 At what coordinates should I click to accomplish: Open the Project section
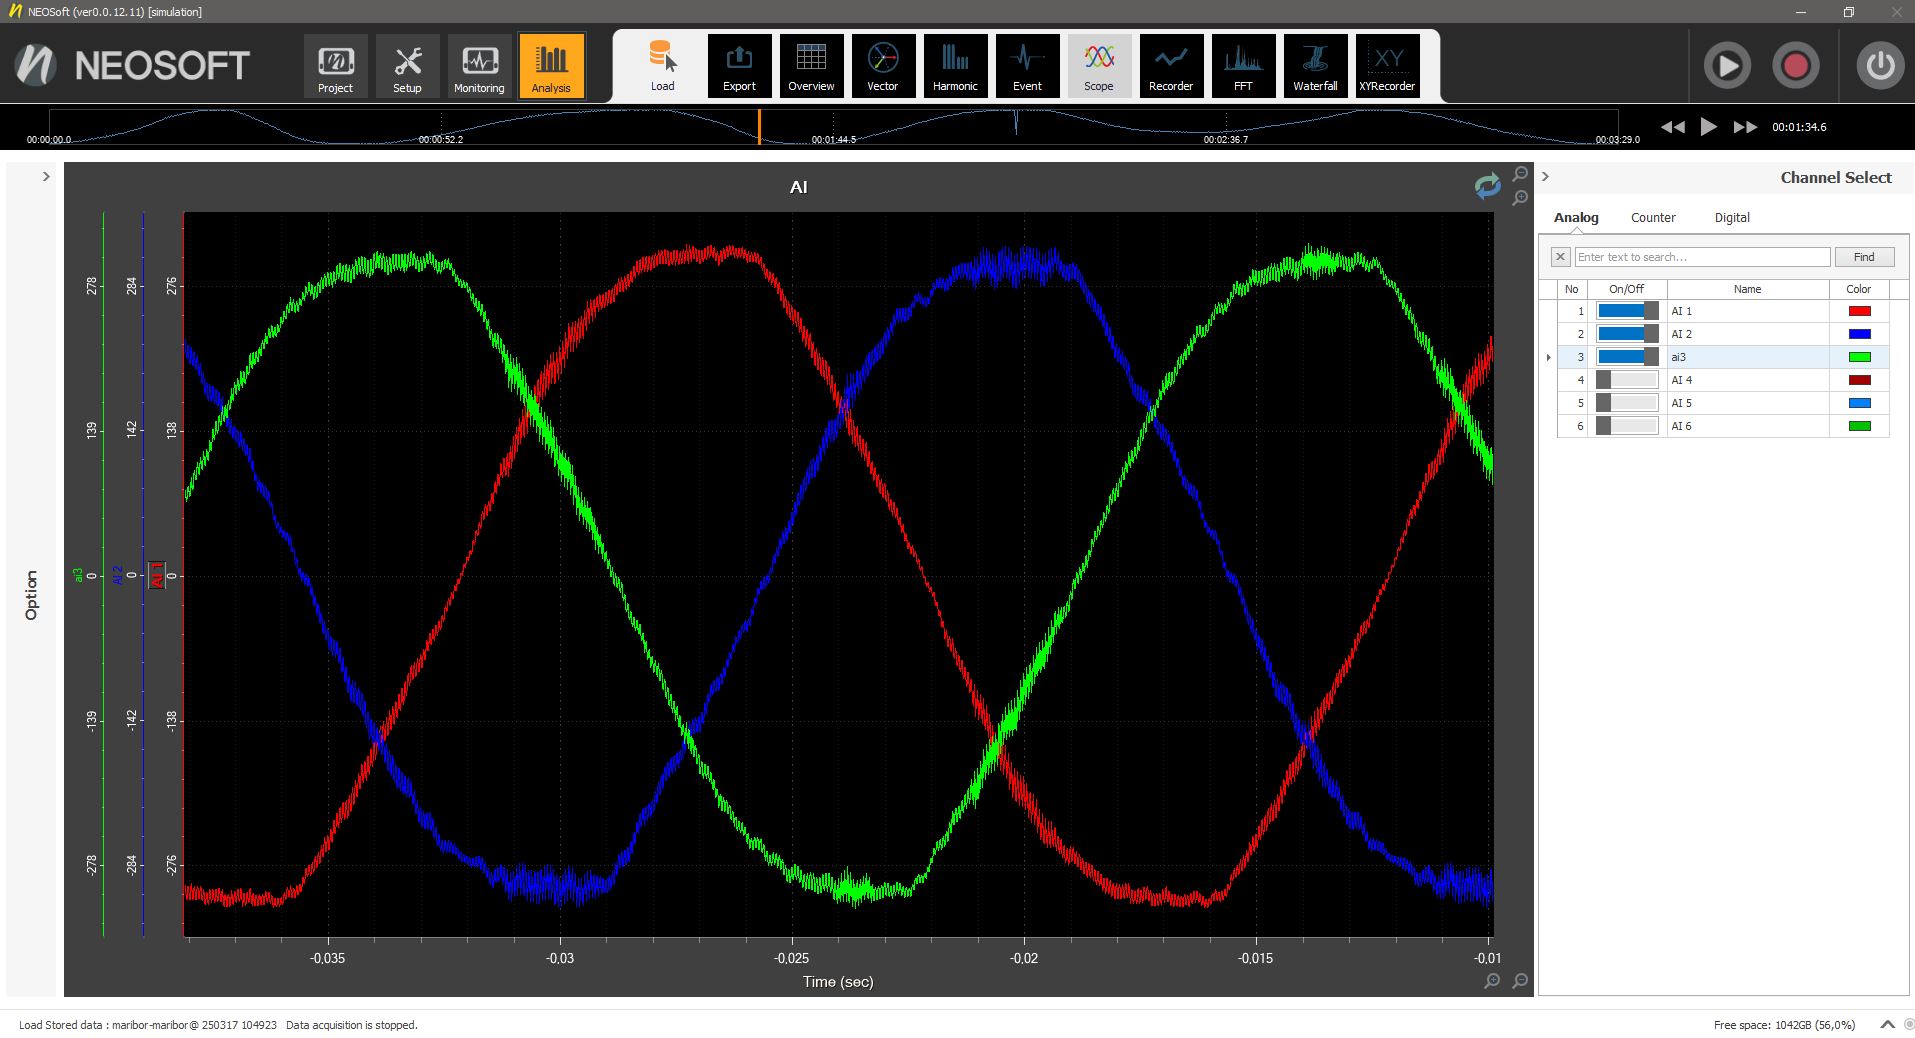click(x=336, y=66)
